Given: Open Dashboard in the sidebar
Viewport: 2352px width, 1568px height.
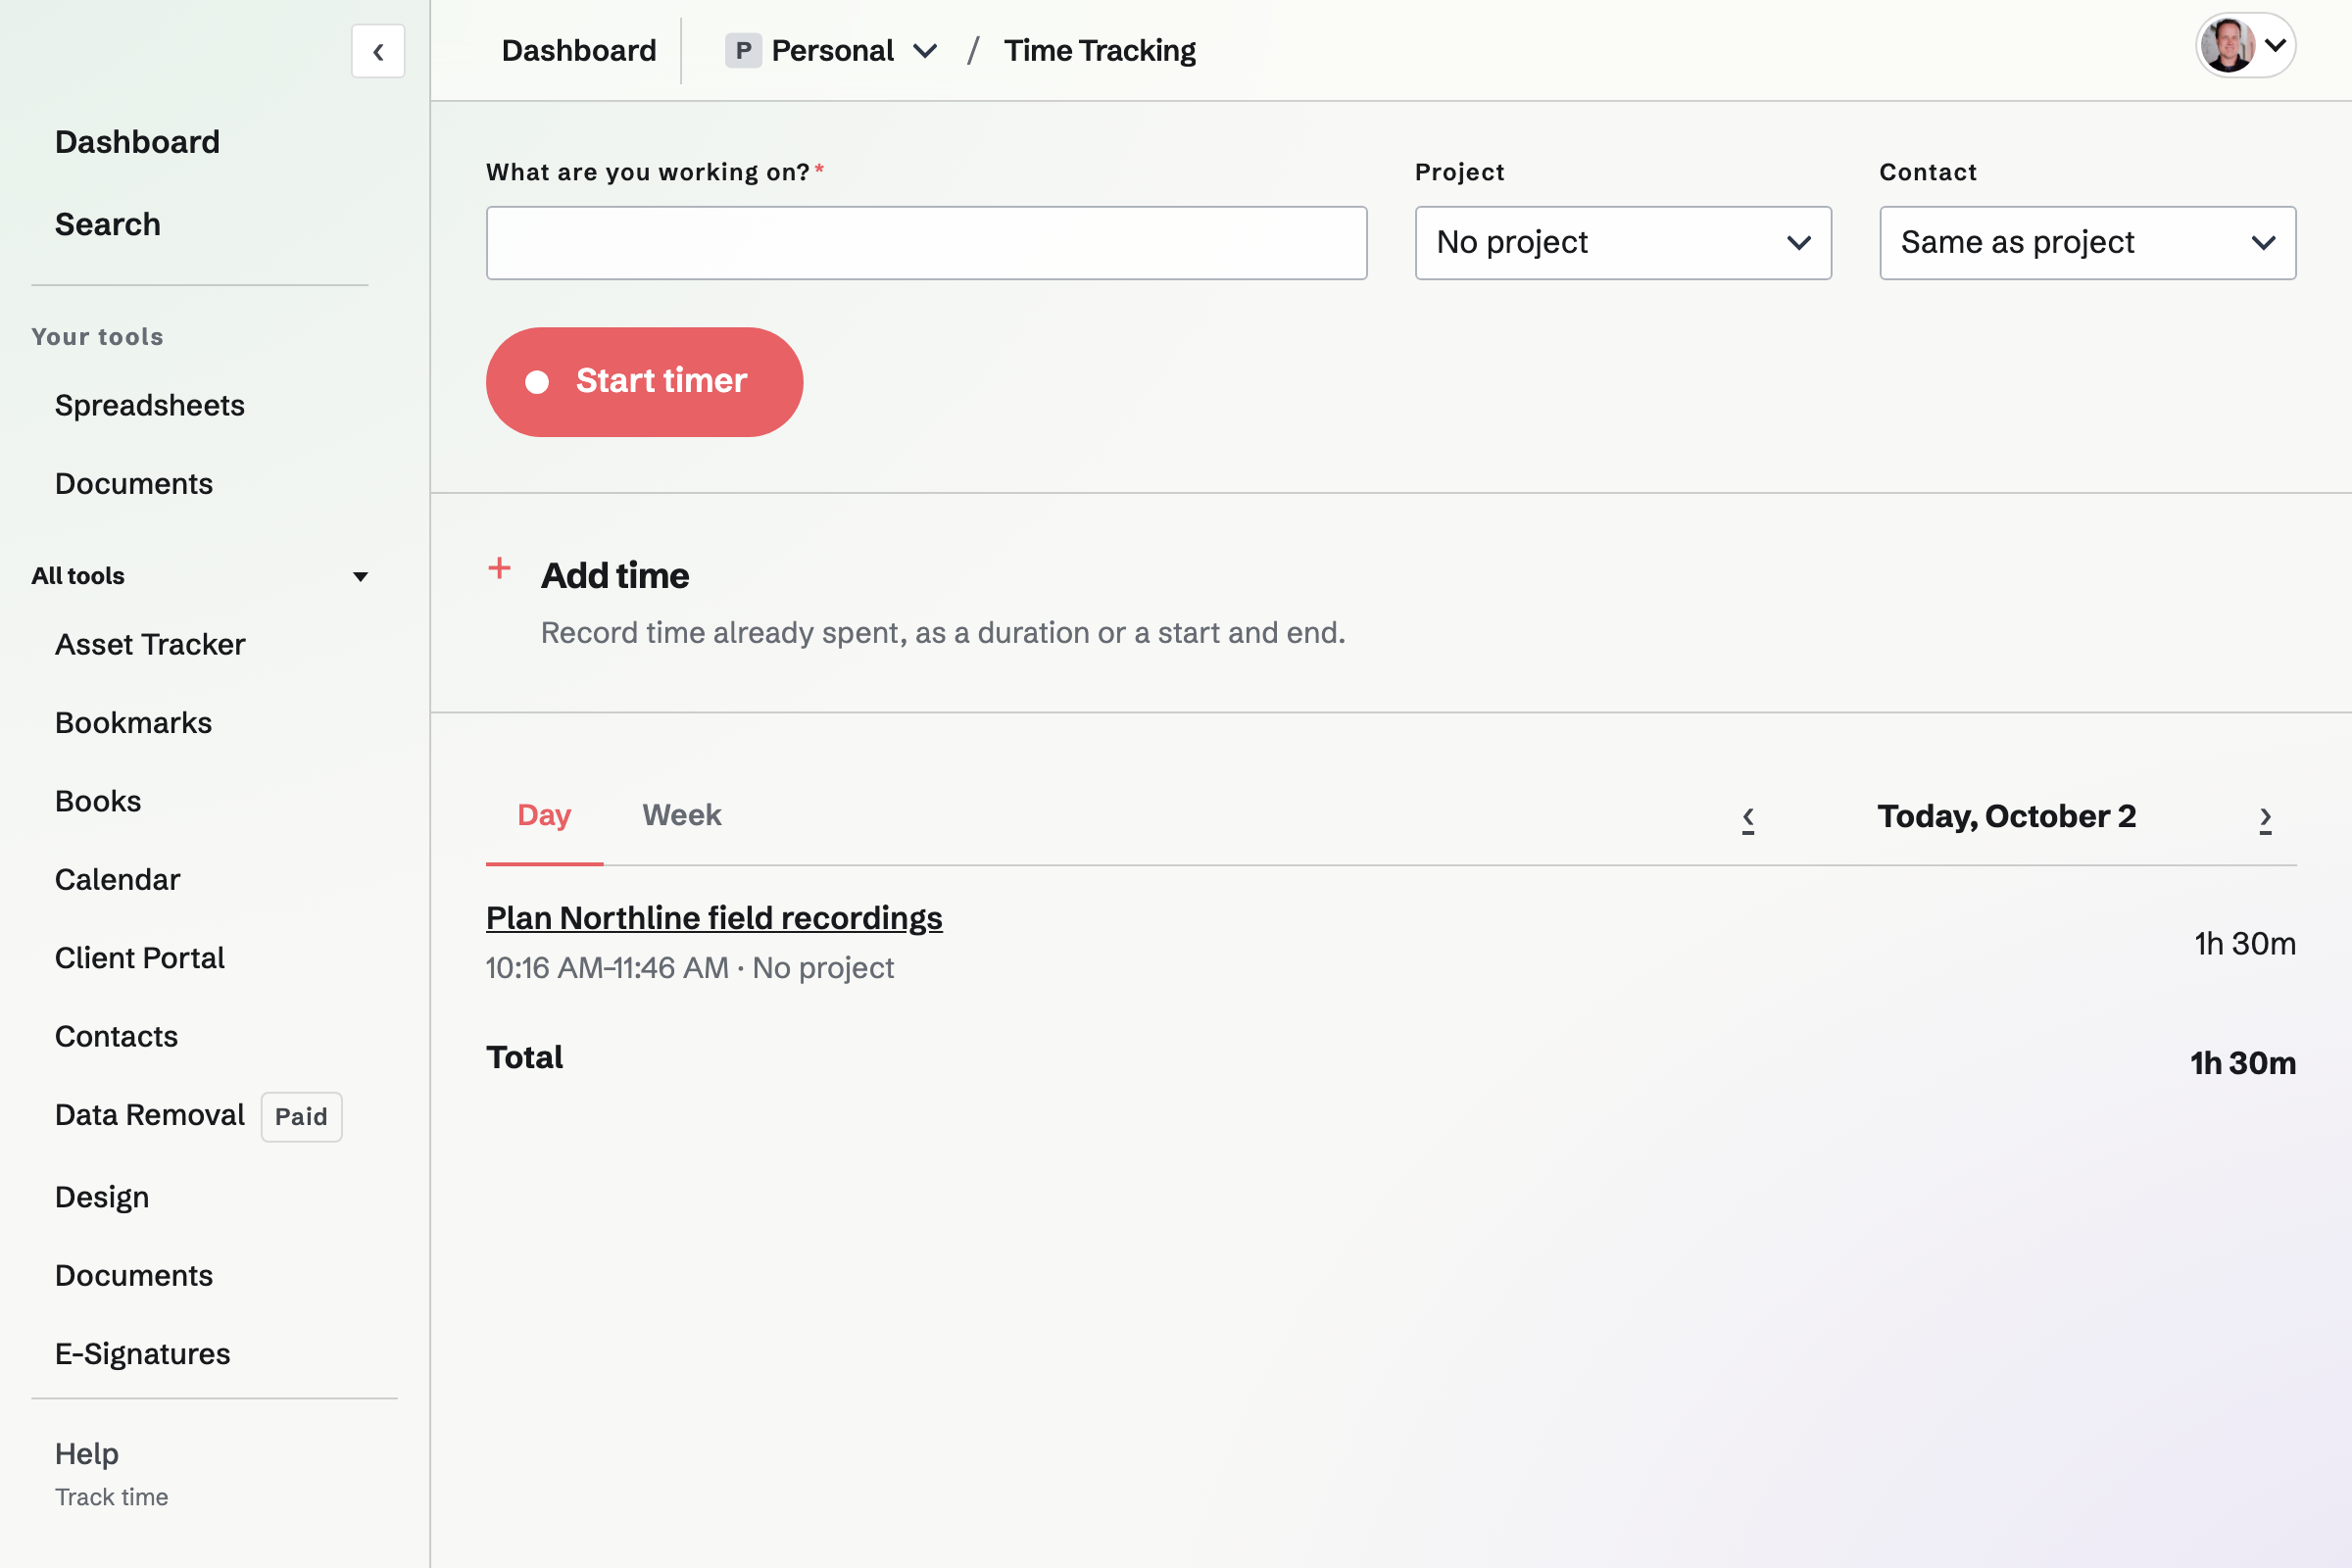Looking at the screenshot, I should (137, 142).
